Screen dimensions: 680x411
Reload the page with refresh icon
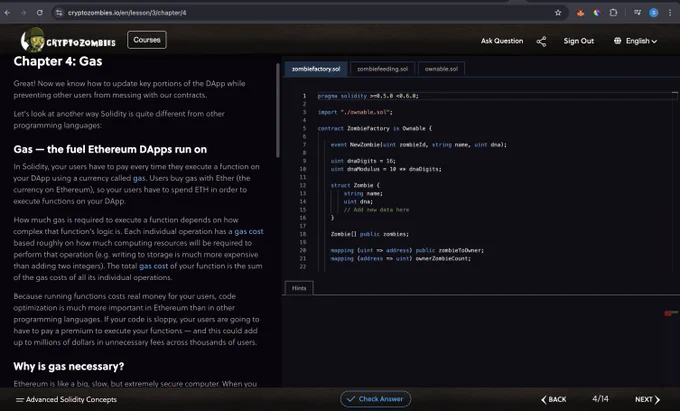point(39,13)
